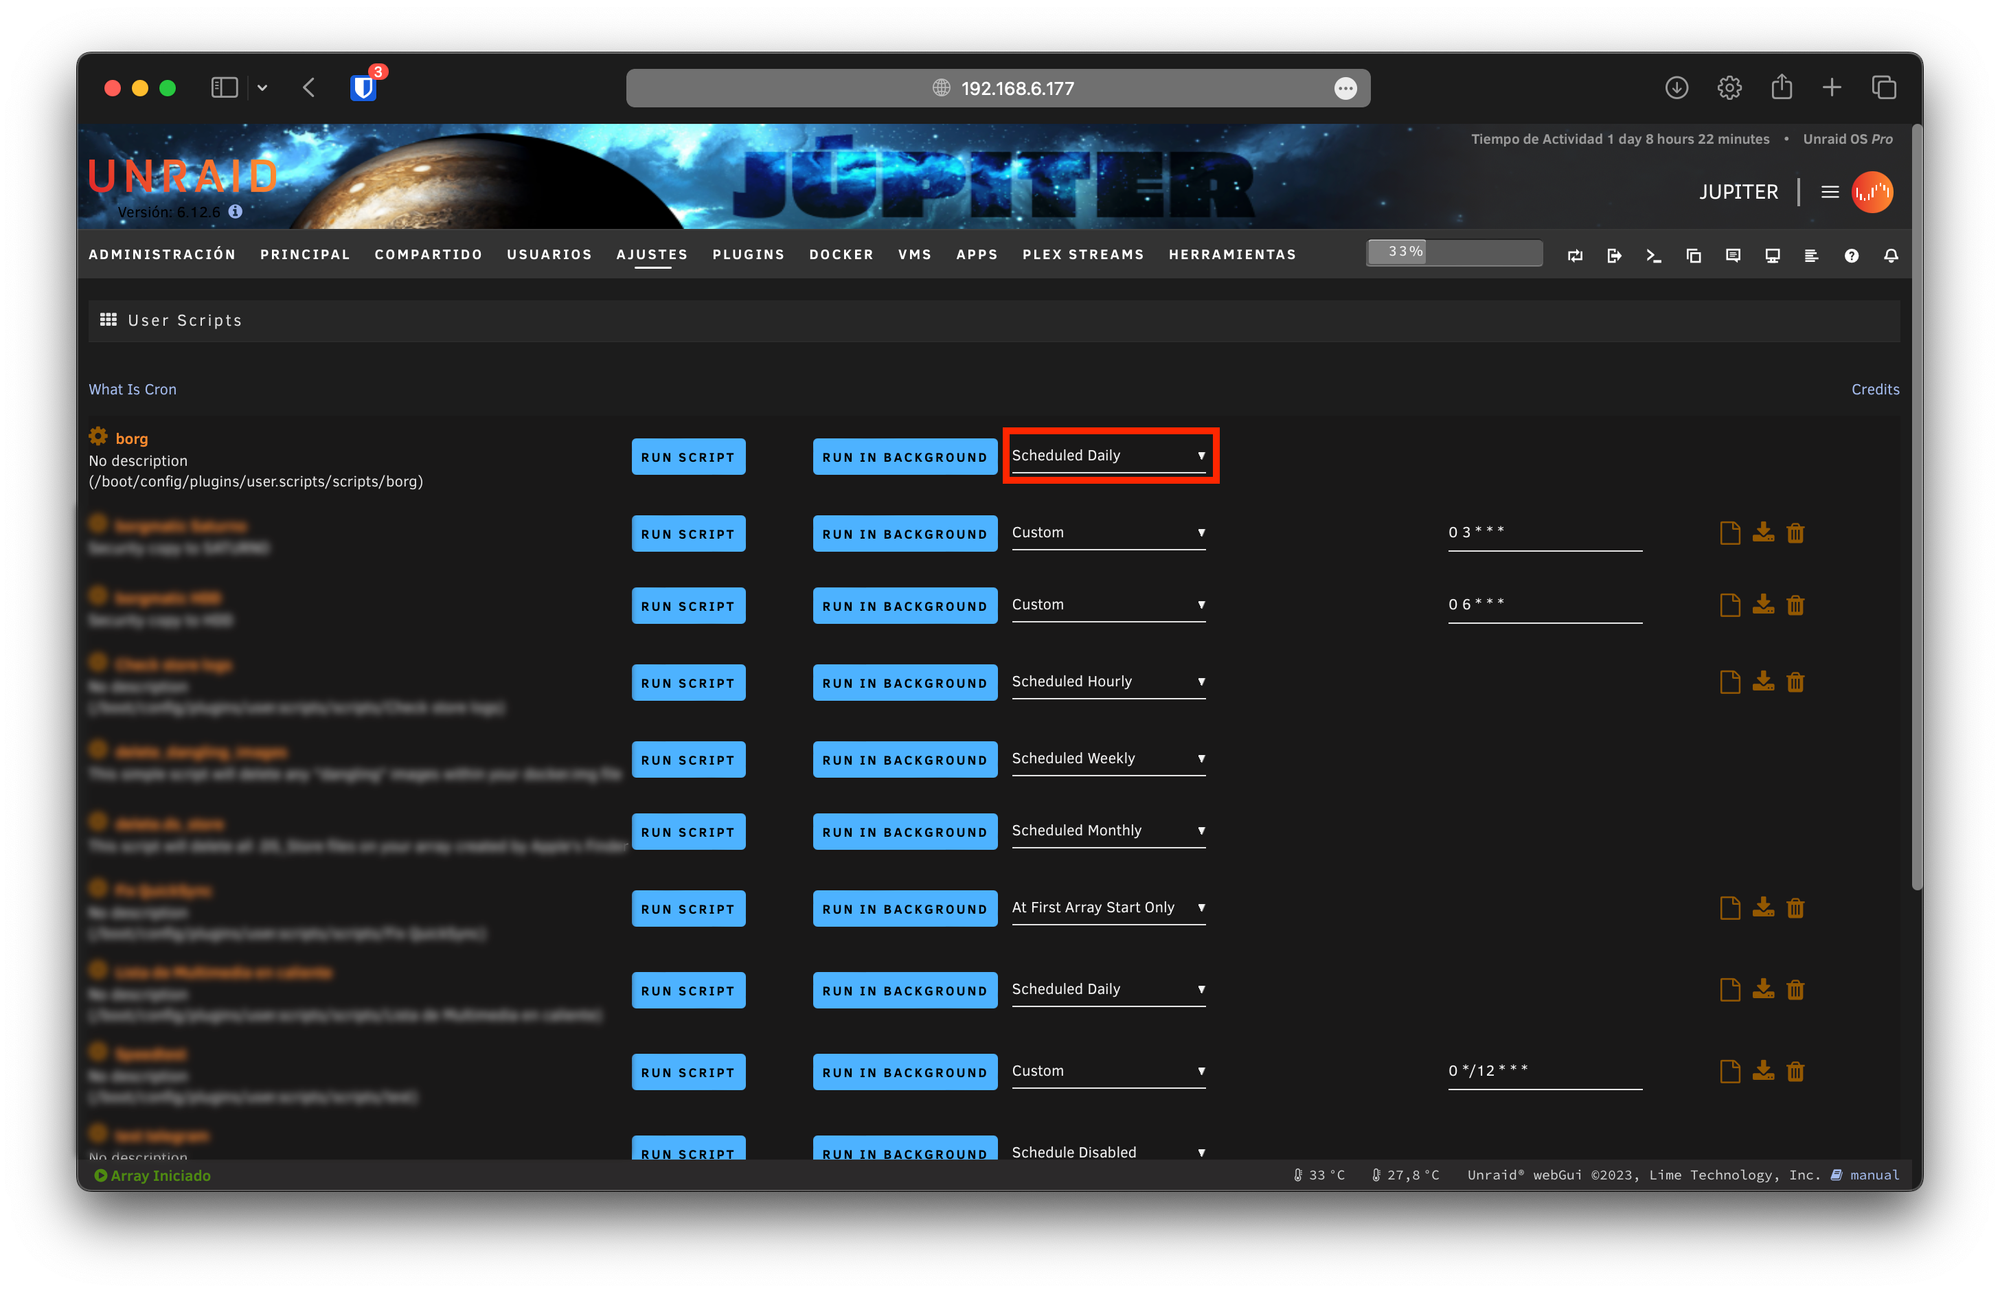Open the Bitwarden extension icon in Safari

coord(363,88)
